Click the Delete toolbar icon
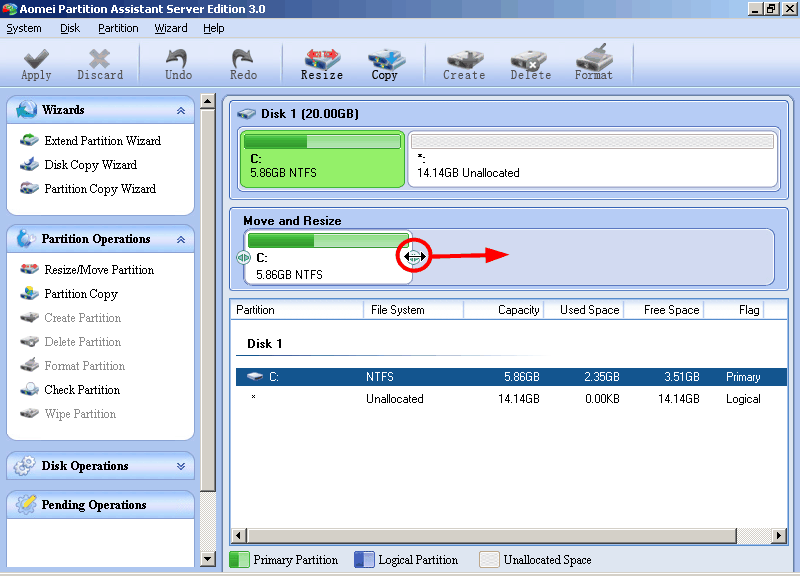The image size is (800, 576). [x=530, y=62]
